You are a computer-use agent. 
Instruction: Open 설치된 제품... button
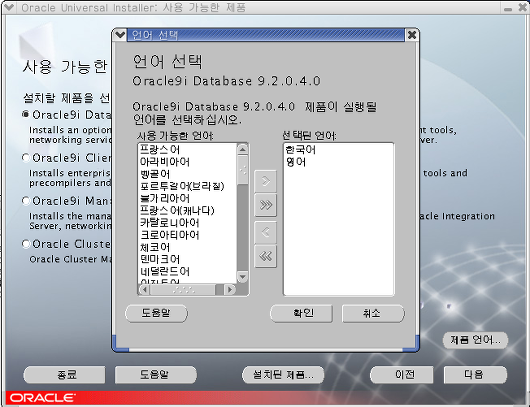(x=283, y=375)
